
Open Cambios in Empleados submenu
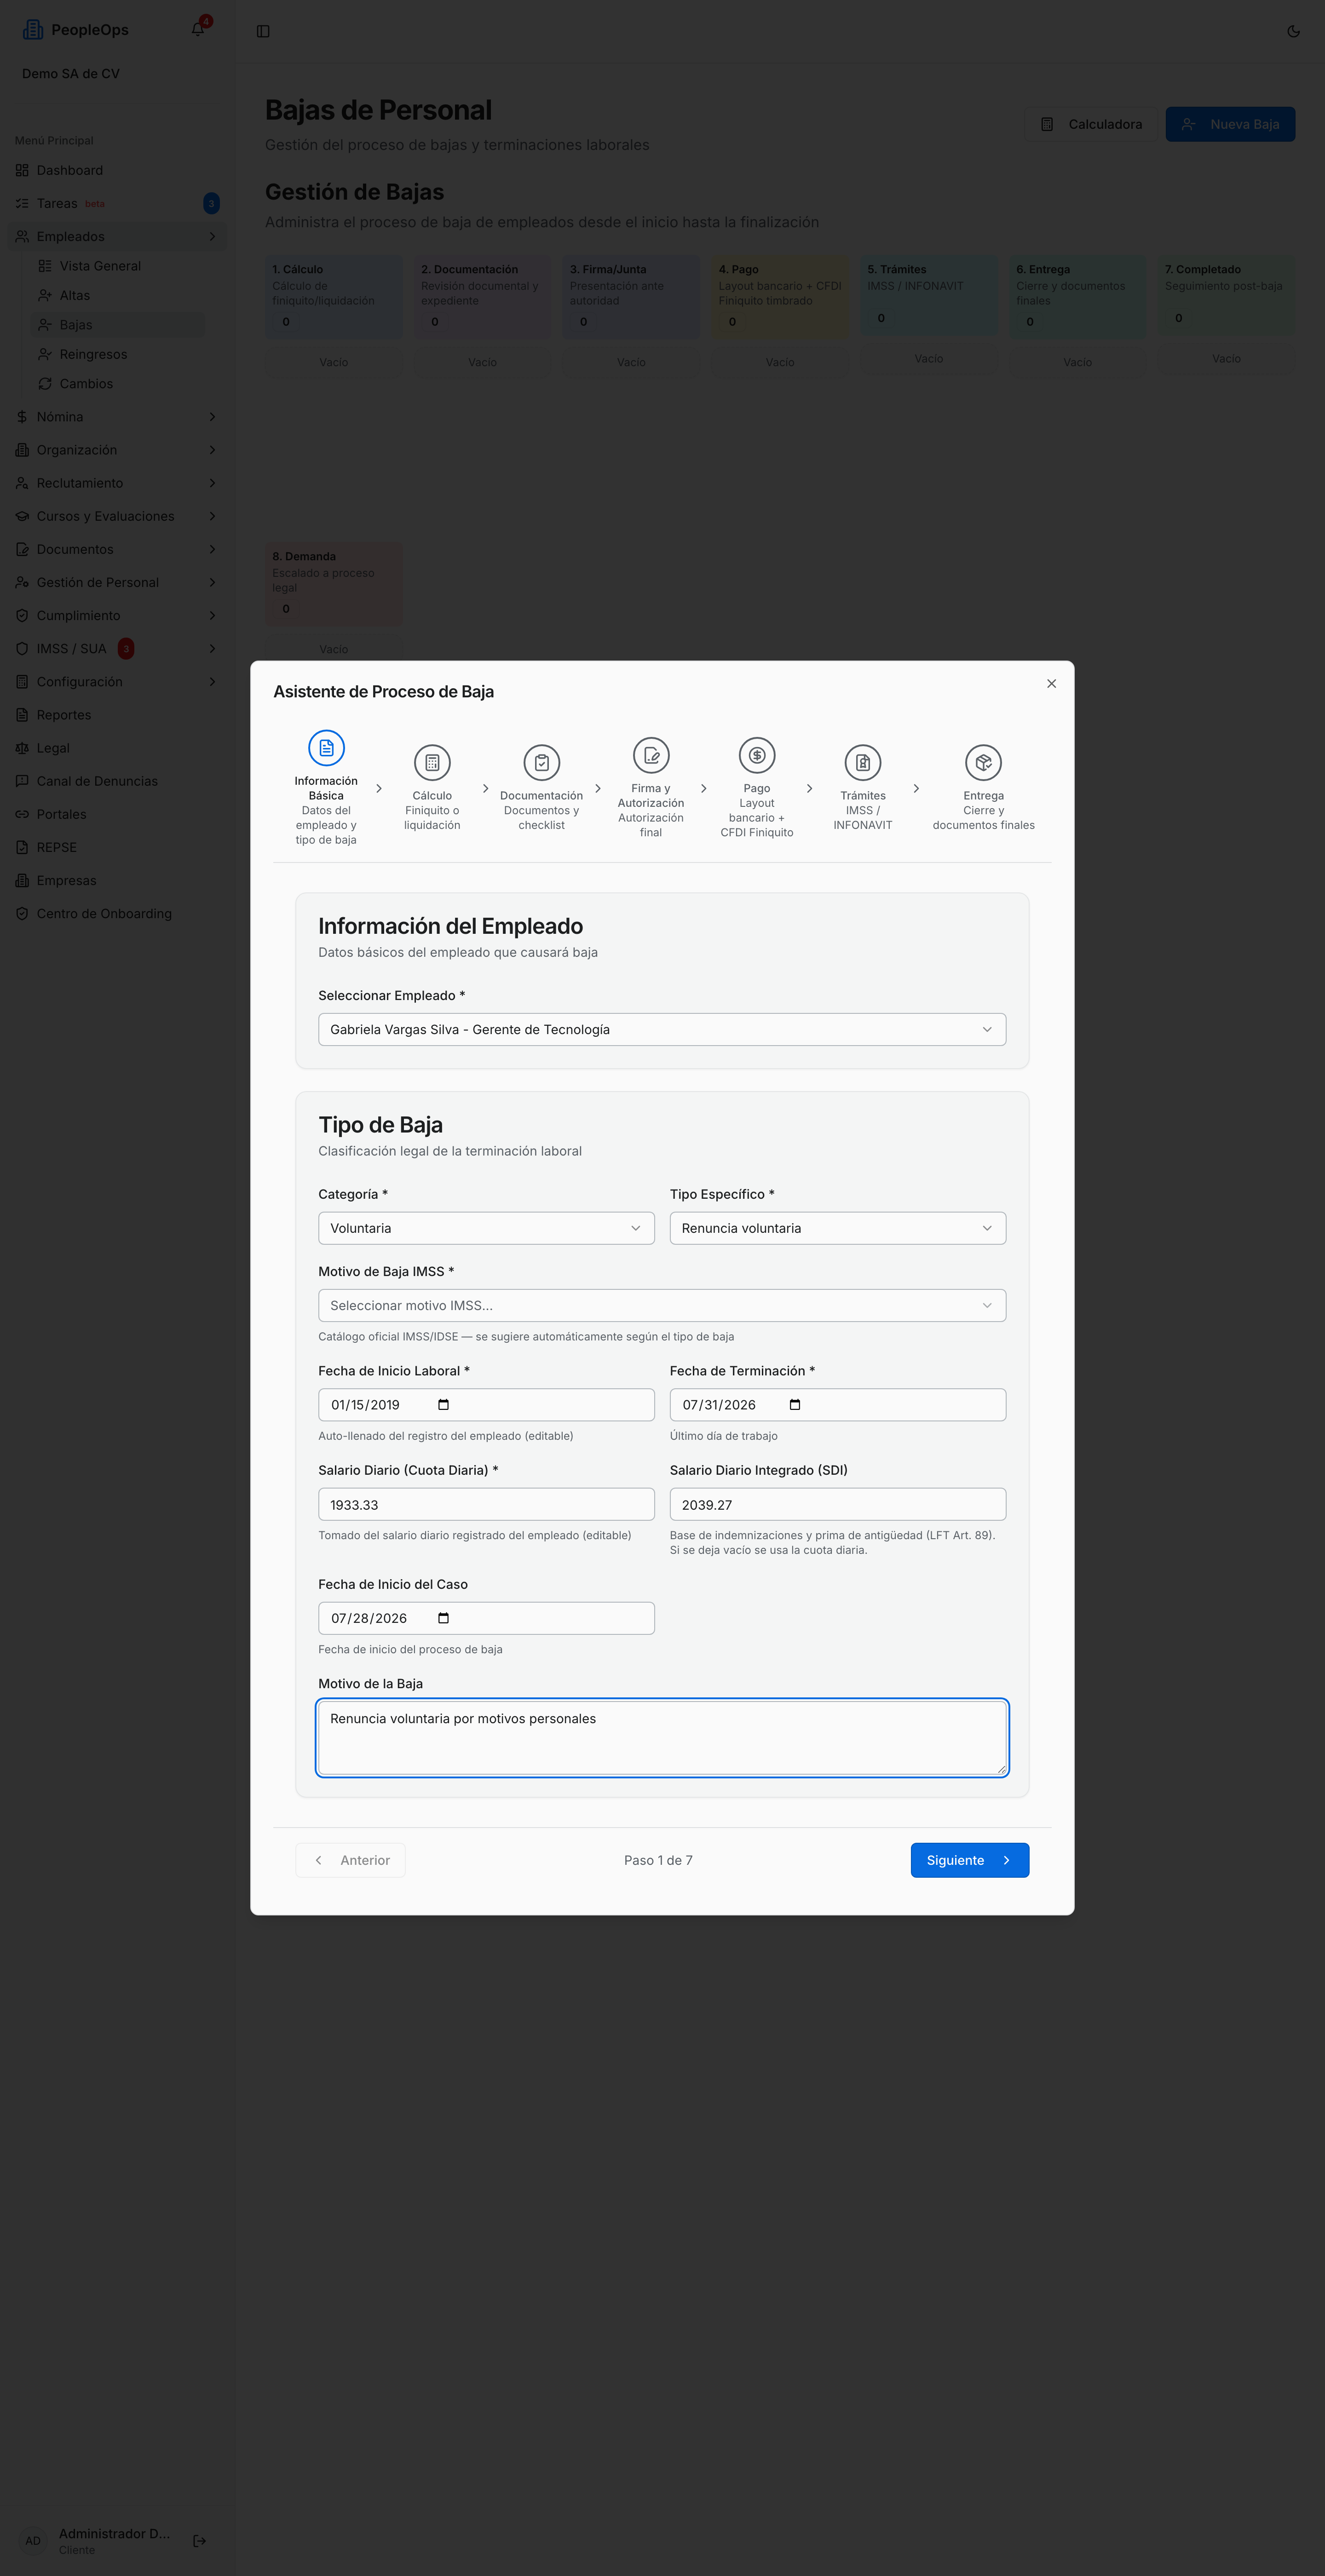pos(117,383)
